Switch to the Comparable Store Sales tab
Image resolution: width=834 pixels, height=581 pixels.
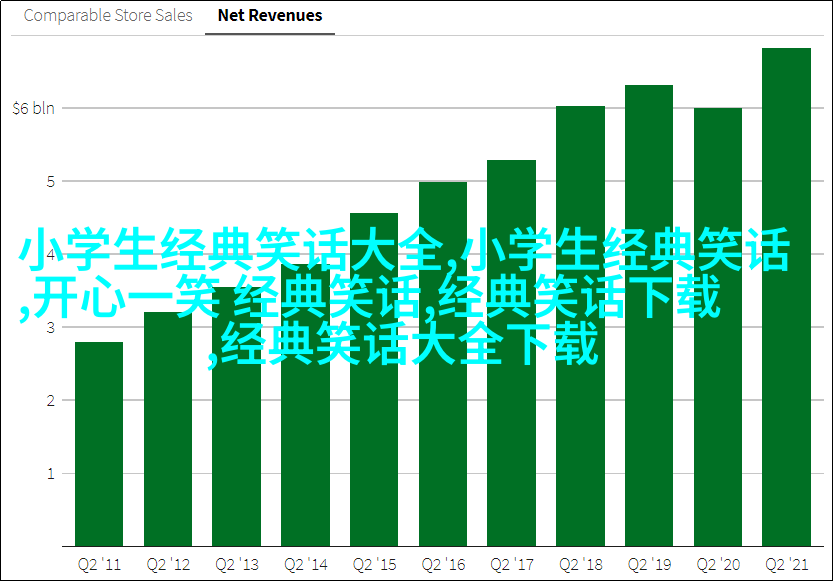tap(106, 16)
